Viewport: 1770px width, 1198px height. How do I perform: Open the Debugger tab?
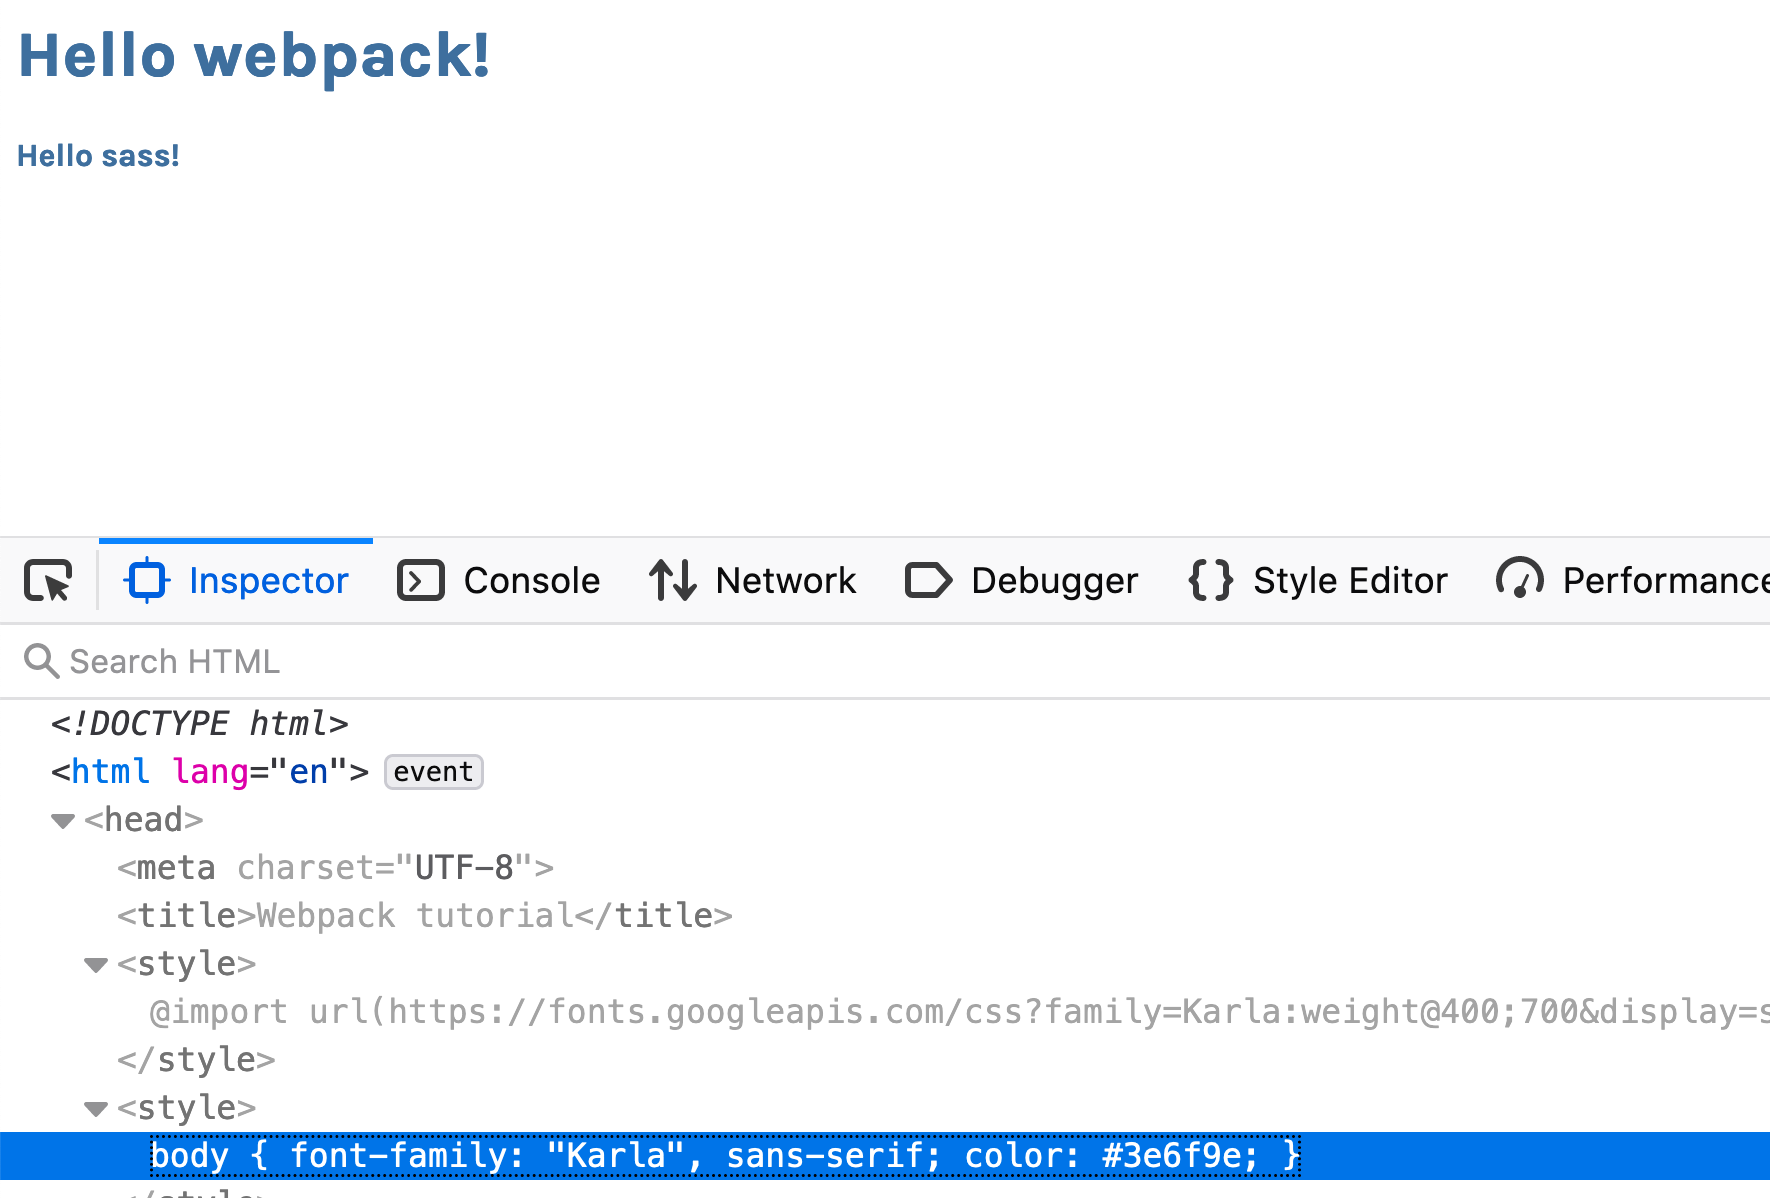[1021, 580]
